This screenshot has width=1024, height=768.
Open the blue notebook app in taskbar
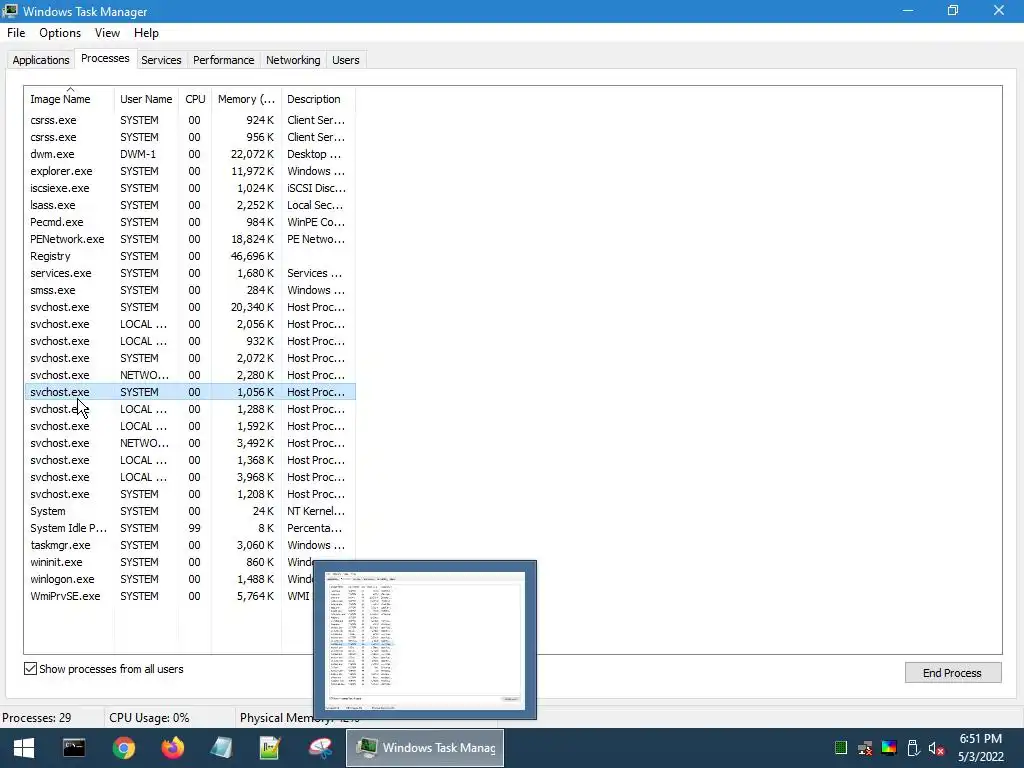click(221, 748)
